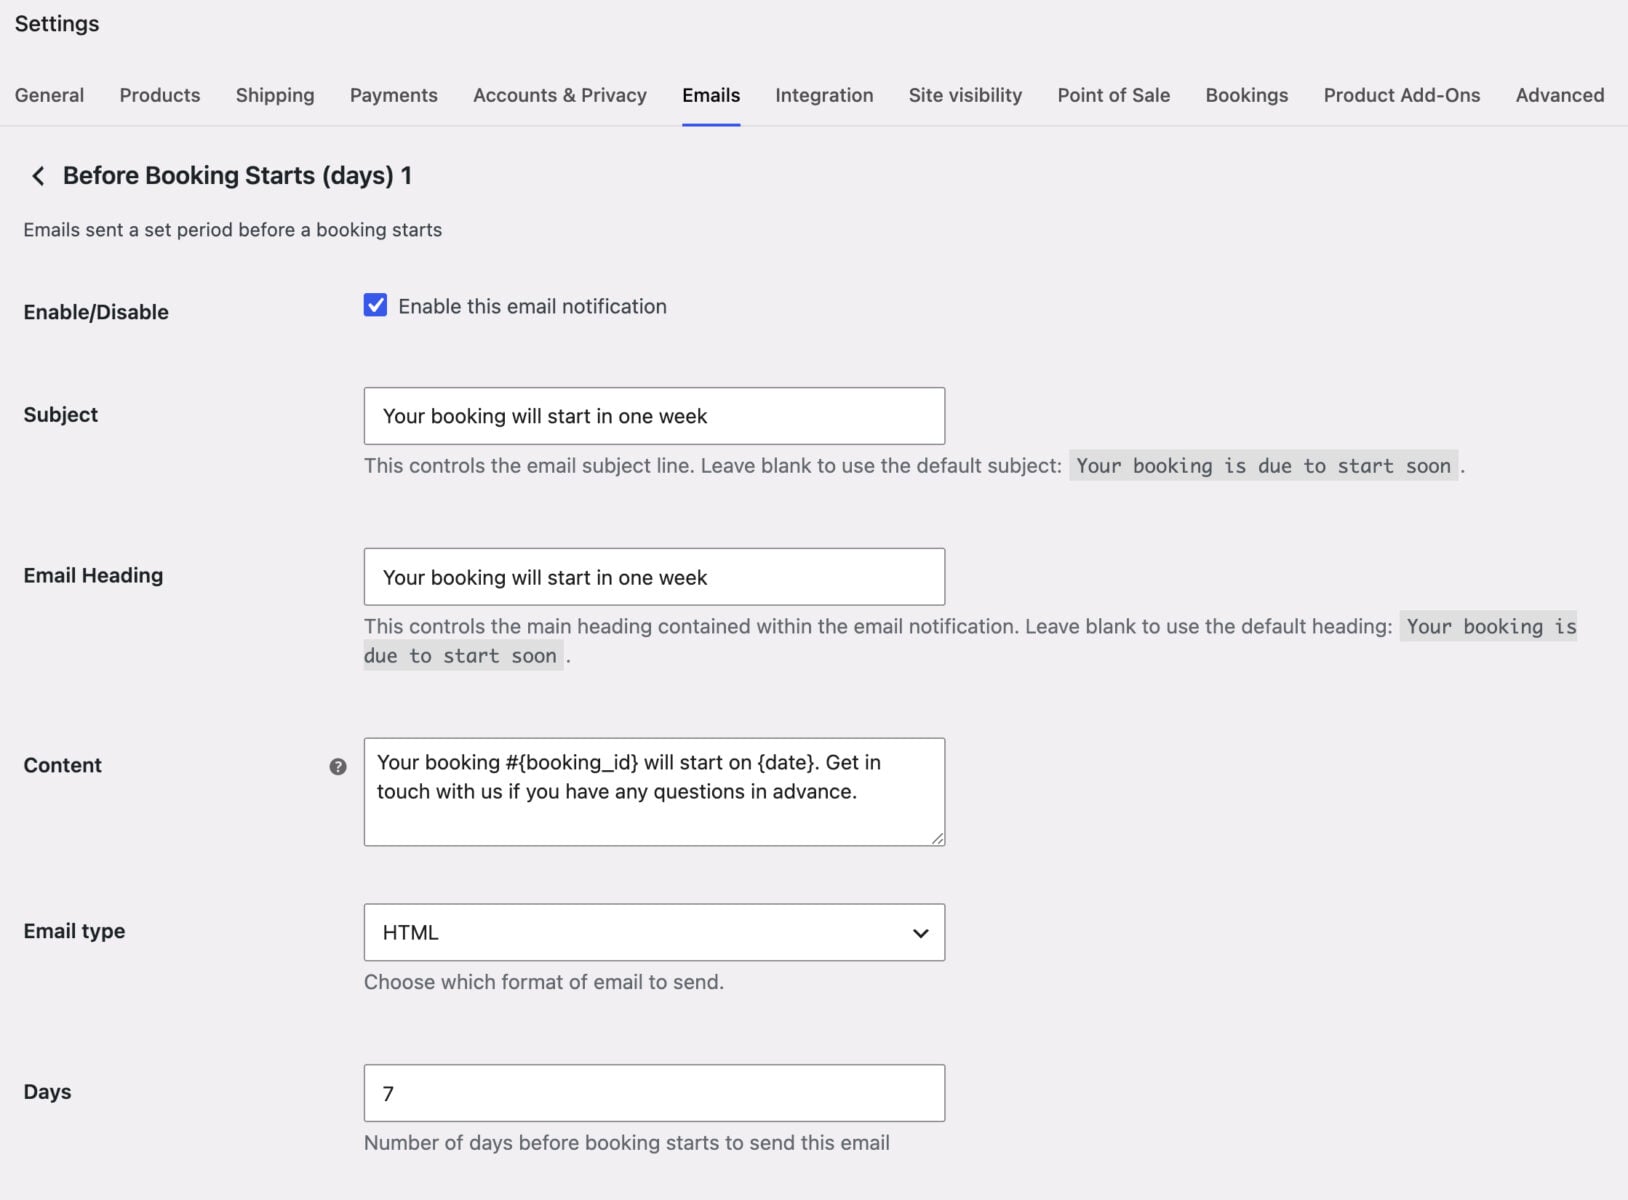The height and width of the screenshot is (1200, 1628).
Task: Click 'Emails sent a set period before a booking starts'
Action: click(x=232, y=230)
